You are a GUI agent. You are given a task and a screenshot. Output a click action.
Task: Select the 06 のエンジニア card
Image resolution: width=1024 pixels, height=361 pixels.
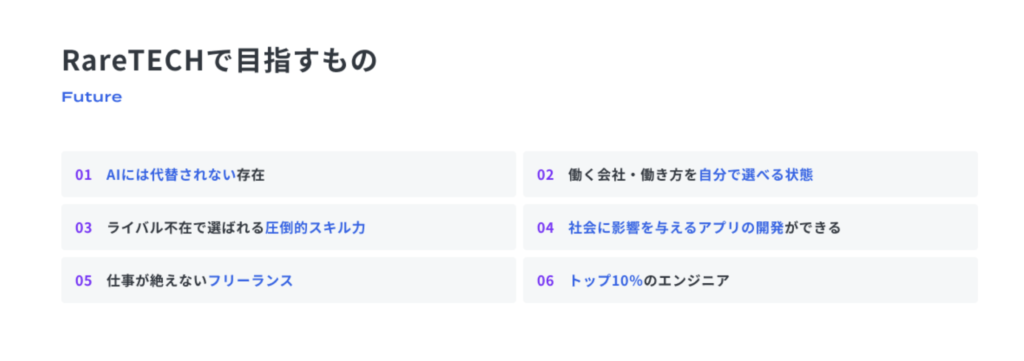(x=750, y=280)
